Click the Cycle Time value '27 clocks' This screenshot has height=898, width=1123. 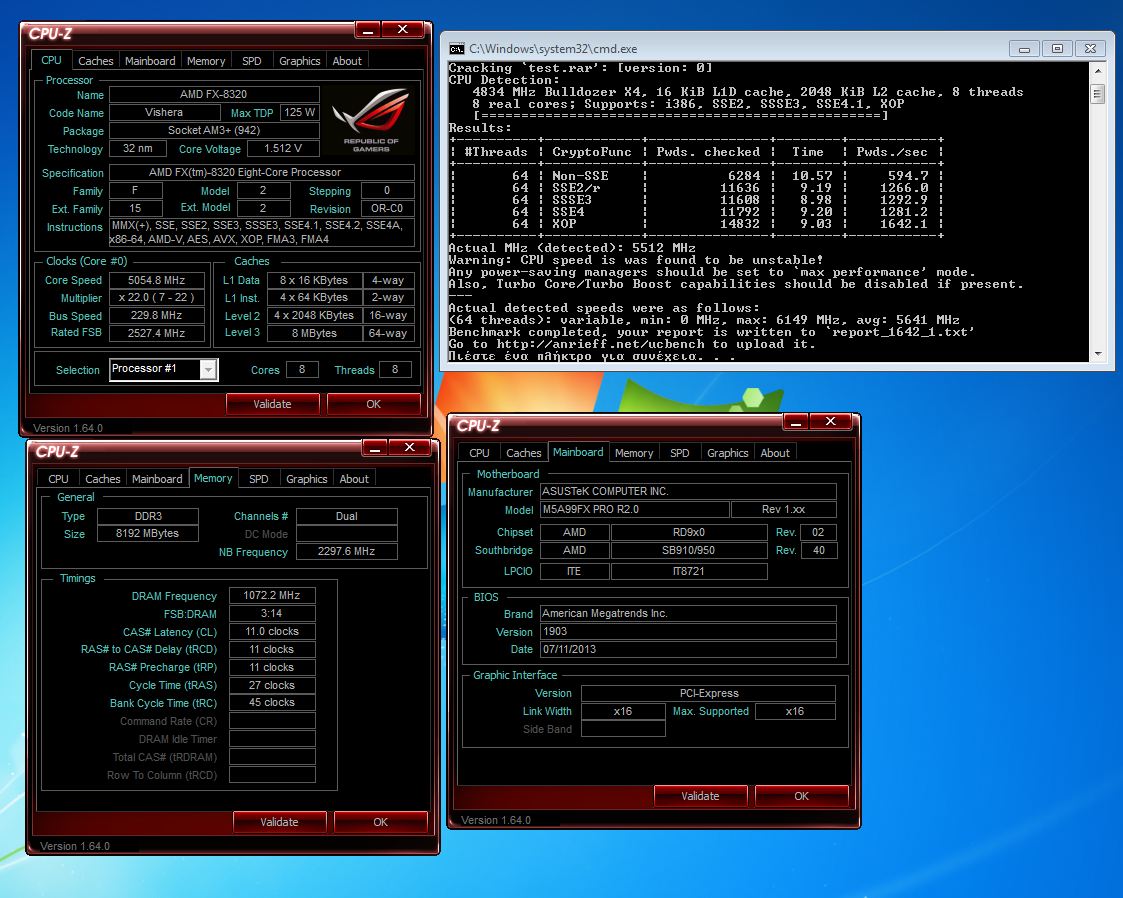tap(272, 685)
